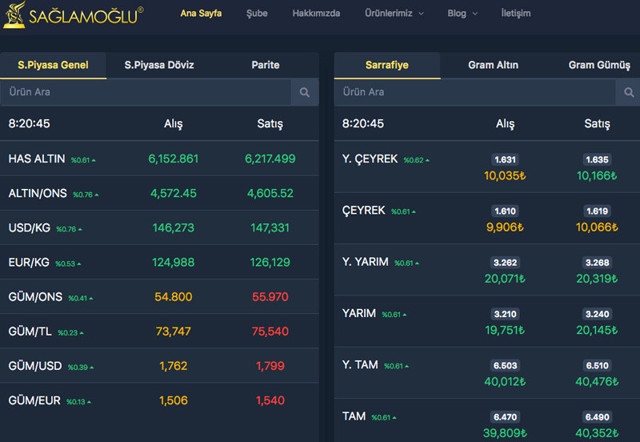640x442 pixels.
Task: Switch to the S.Piyasa Döviz tab
Action: coord(159,66)
